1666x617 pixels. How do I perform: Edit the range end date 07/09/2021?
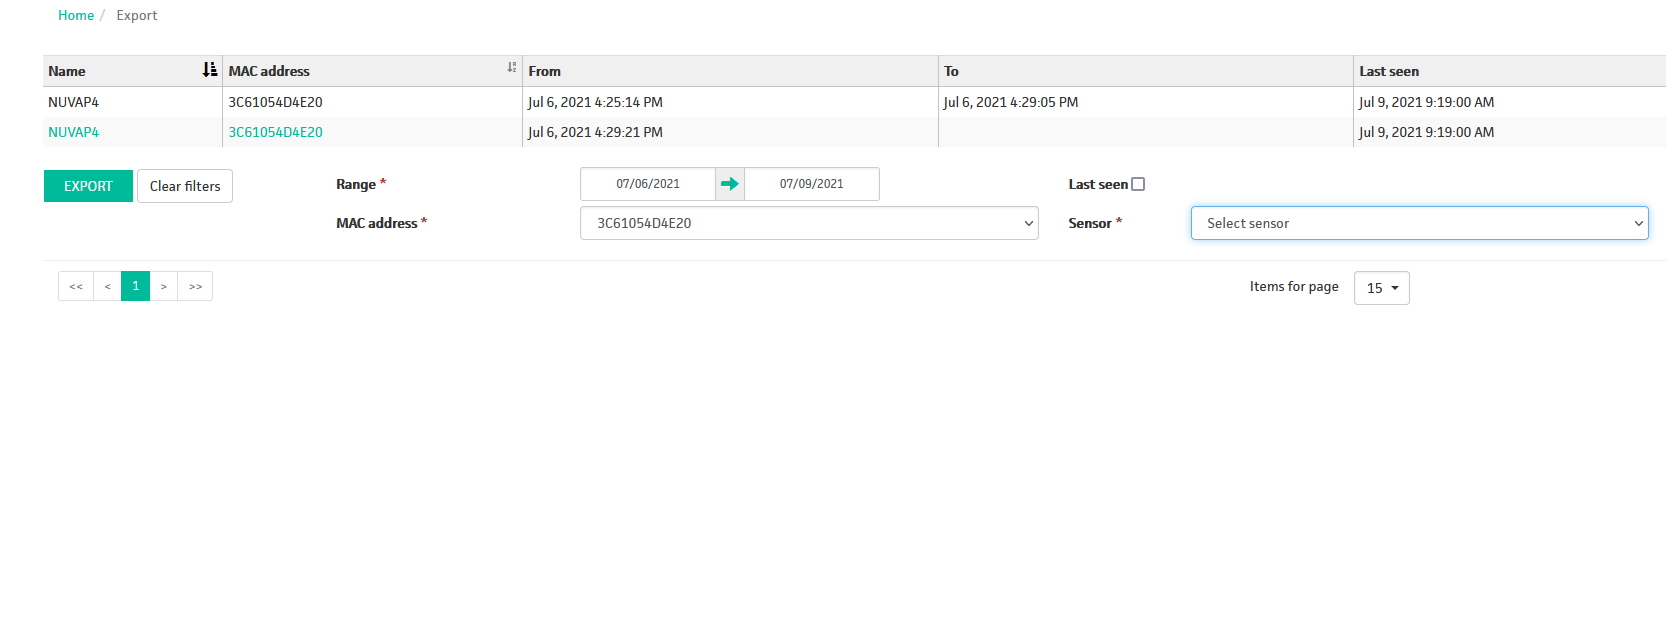(x=812, y=184)
